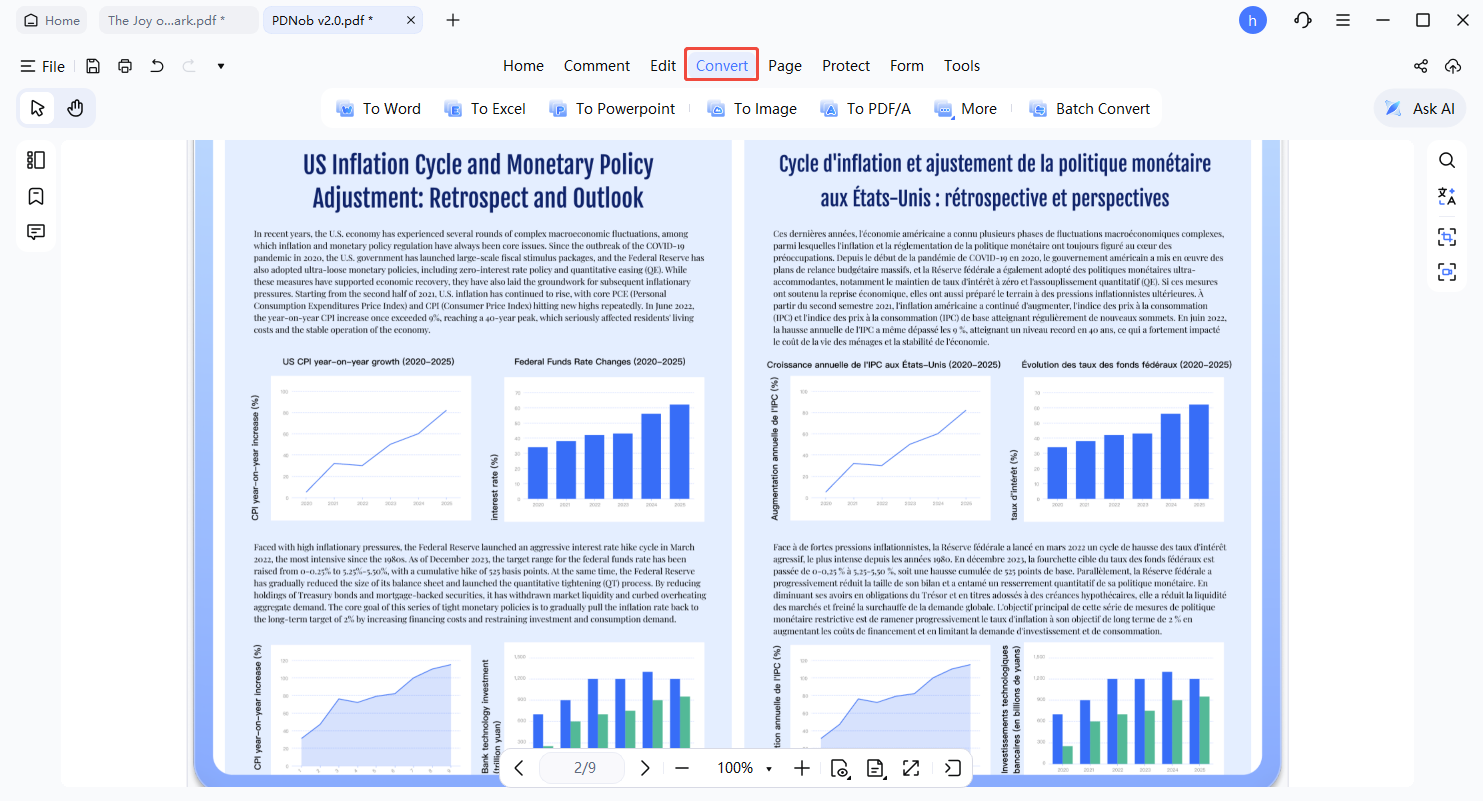This screenshot has width=1483, height=801.
Task: Expand the More conversion options
Action: coord(966,109)
